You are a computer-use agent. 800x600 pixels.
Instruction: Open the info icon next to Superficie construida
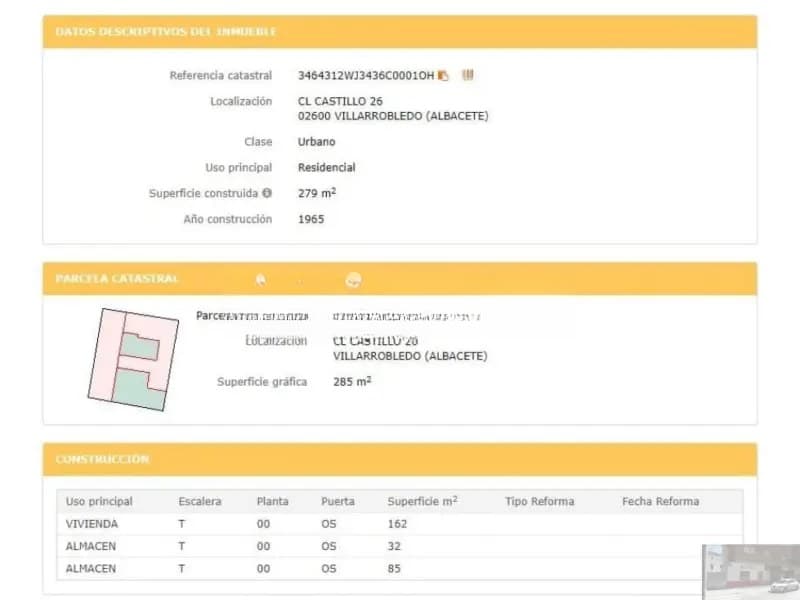267,193
